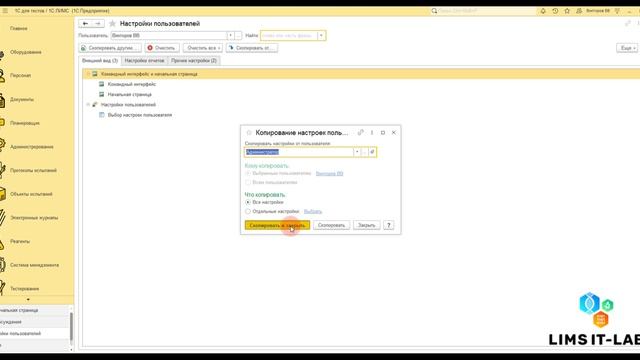Open the Пользователь field dropdown arrow
This screenshot has width=640, height=360.
point(230,36)
